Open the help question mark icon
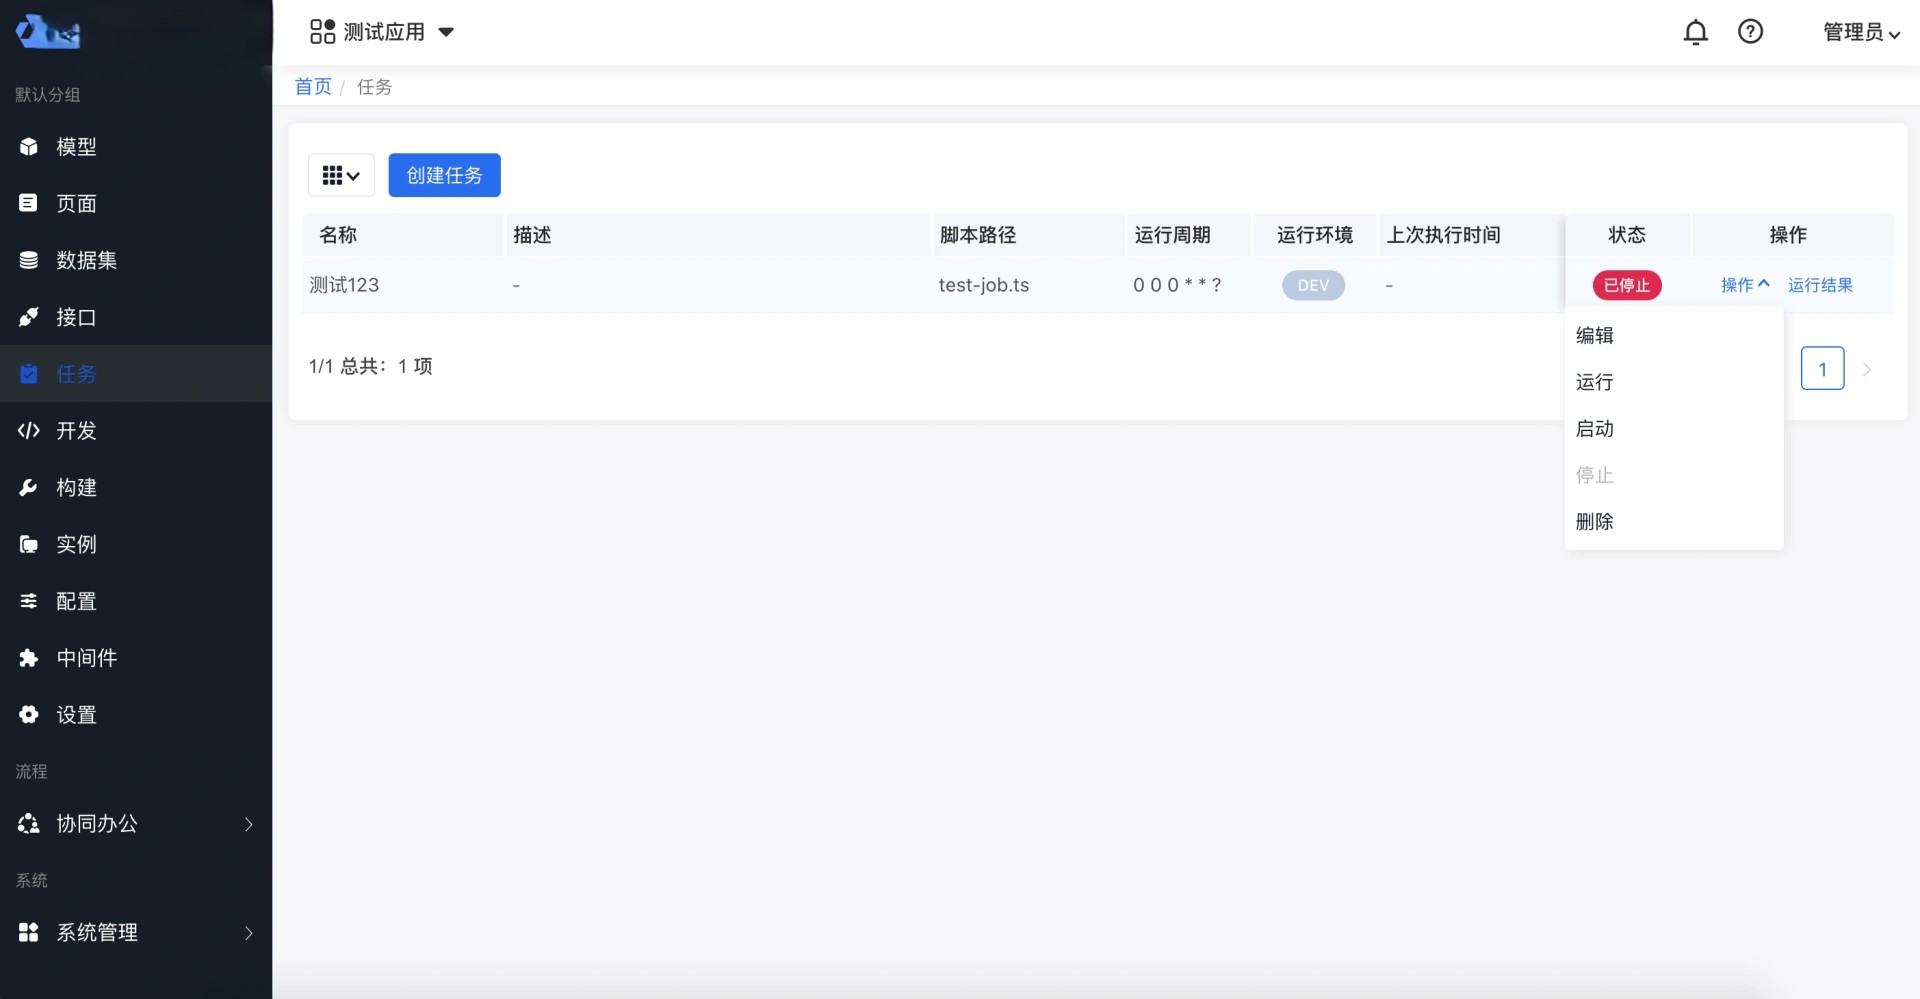Image resolution: width=1920 pixels, height=999 pixels. pyautogui.click(x=1750, y=32)
